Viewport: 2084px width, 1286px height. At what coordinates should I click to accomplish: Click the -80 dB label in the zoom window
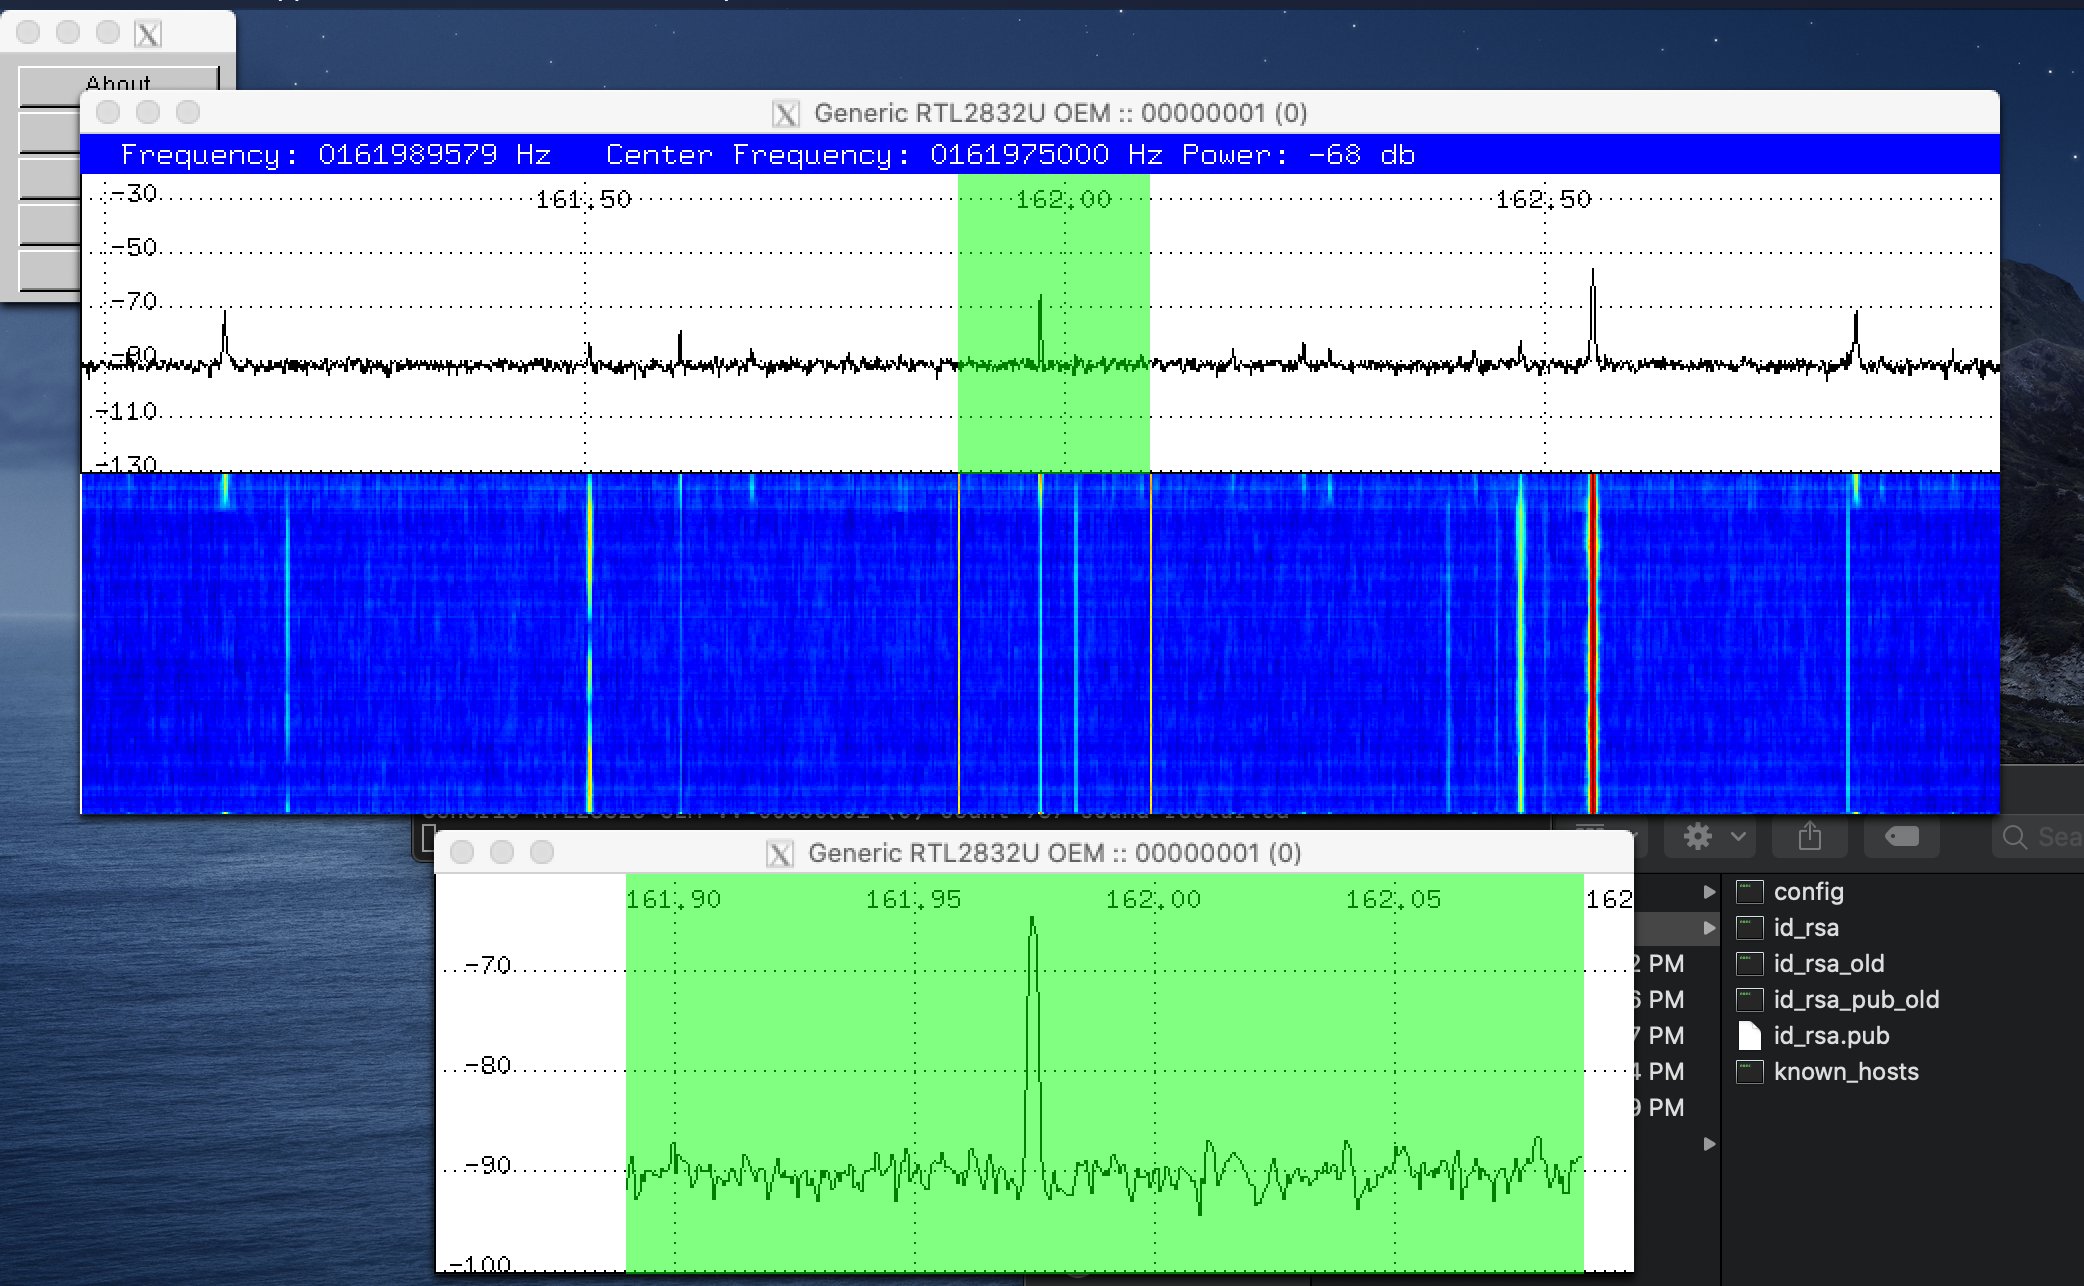[x=488, y=1065]
